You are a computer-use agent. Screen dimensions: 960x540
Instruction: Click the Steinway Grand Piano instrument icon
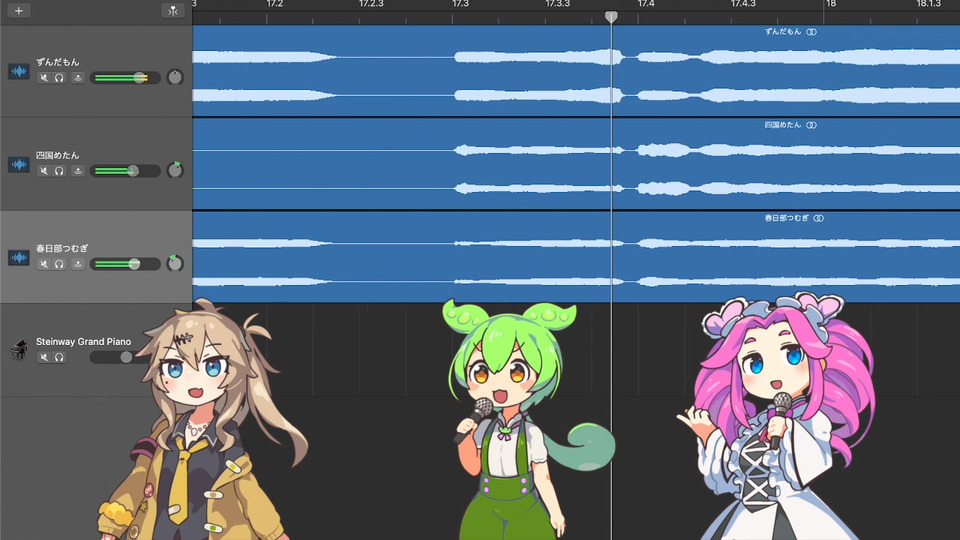pos(18,350)
